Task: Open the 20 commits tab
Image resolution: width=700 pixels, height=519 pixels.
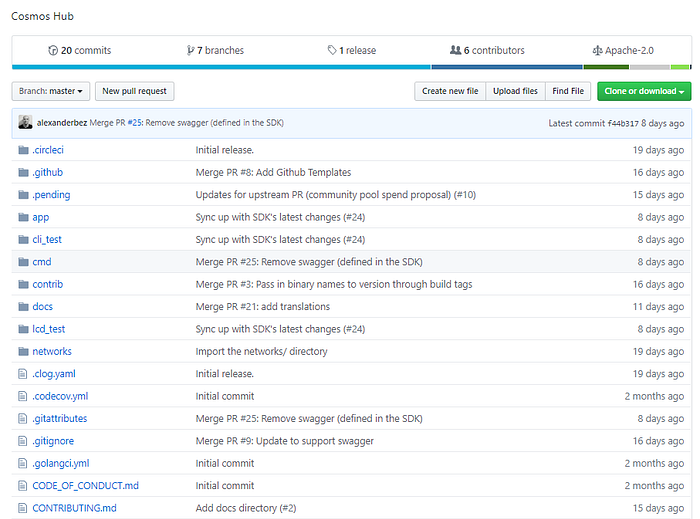Action: [79, 50]
